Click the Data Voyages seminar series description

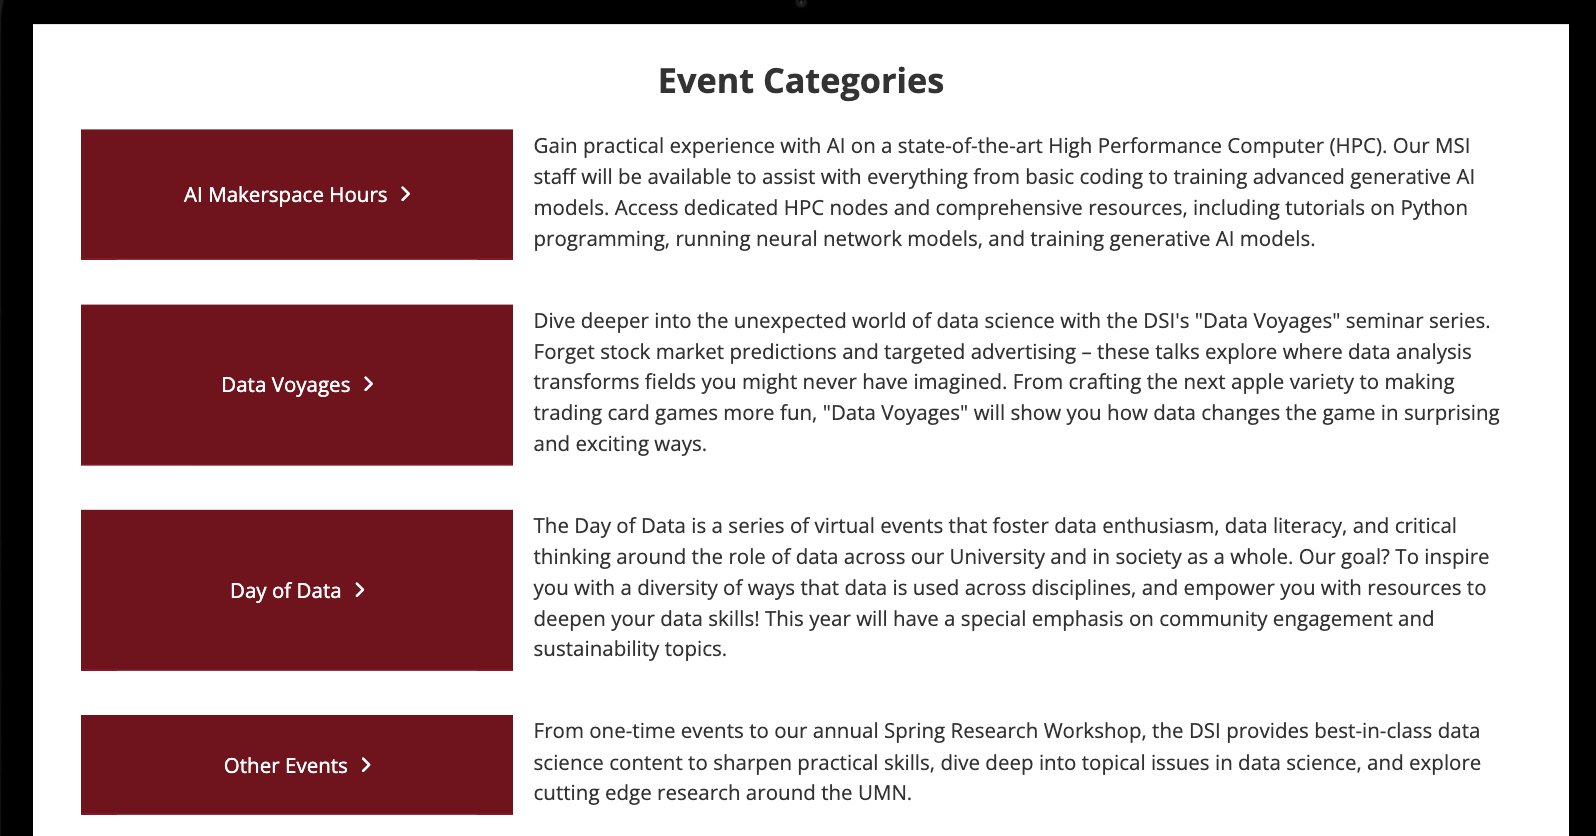click(1015, 382)
